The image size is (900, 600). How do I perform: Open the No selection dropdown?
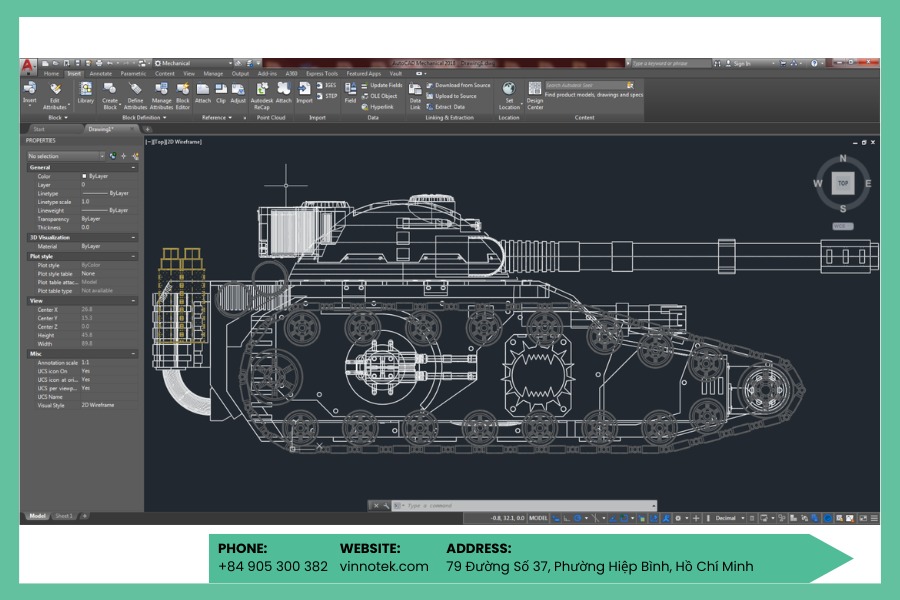[66, 156]
